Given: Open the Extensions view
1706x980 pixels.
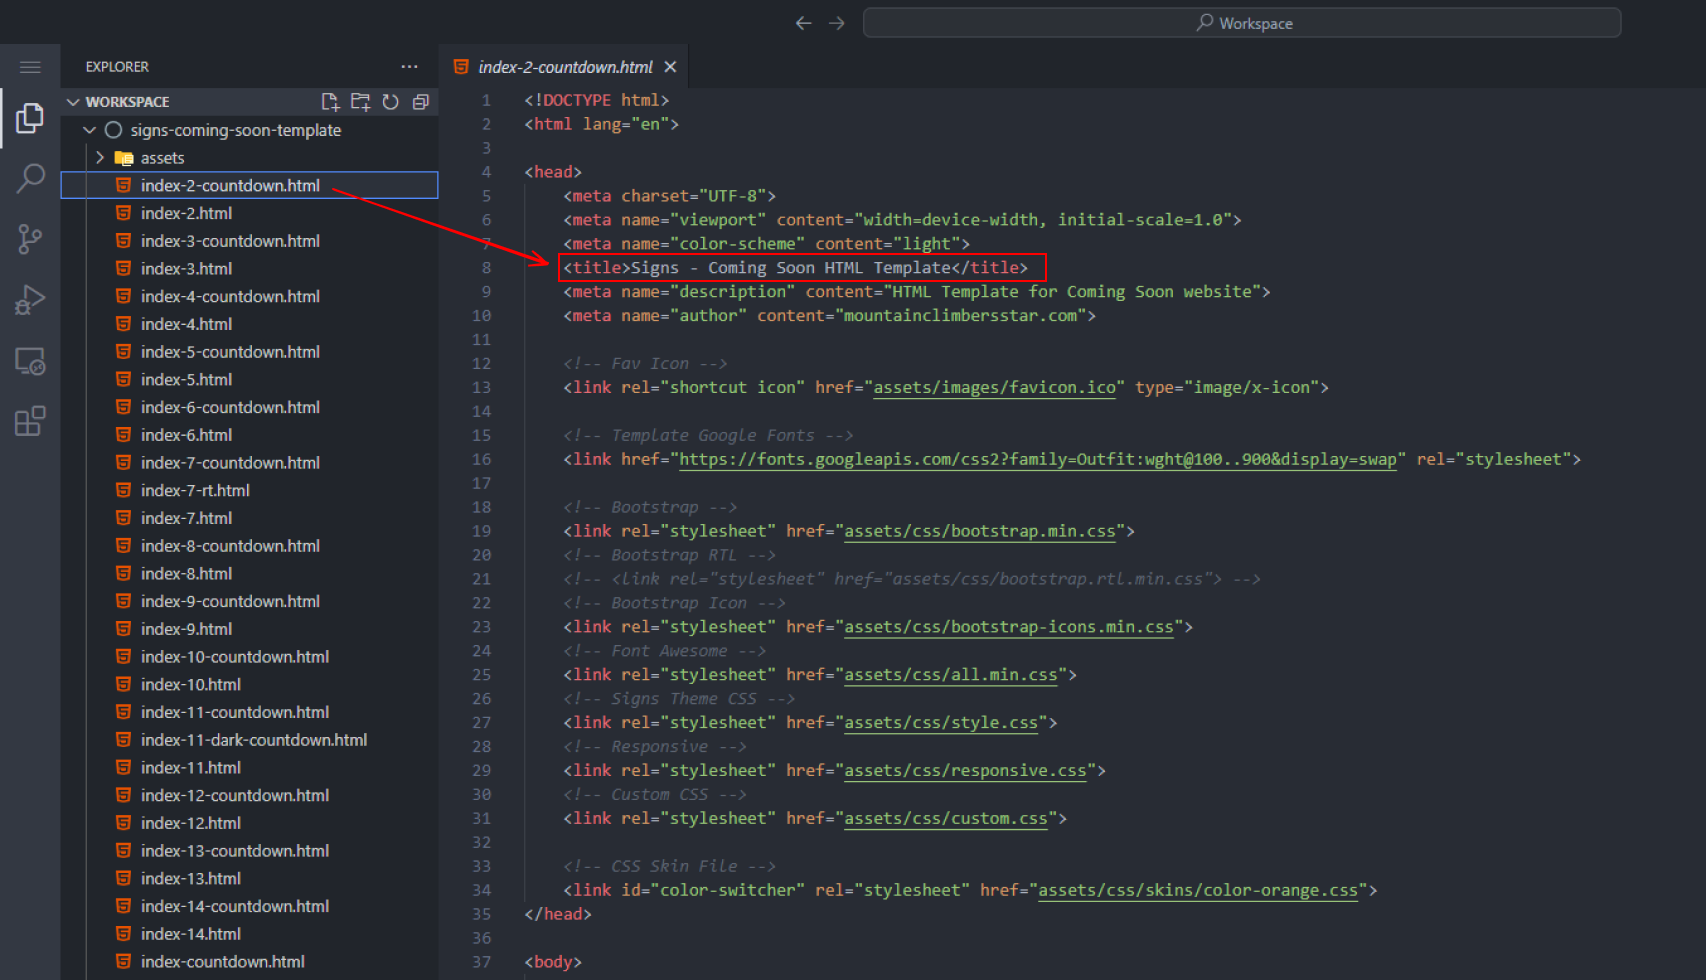Looking at the screenshot, I should point(30,421).
